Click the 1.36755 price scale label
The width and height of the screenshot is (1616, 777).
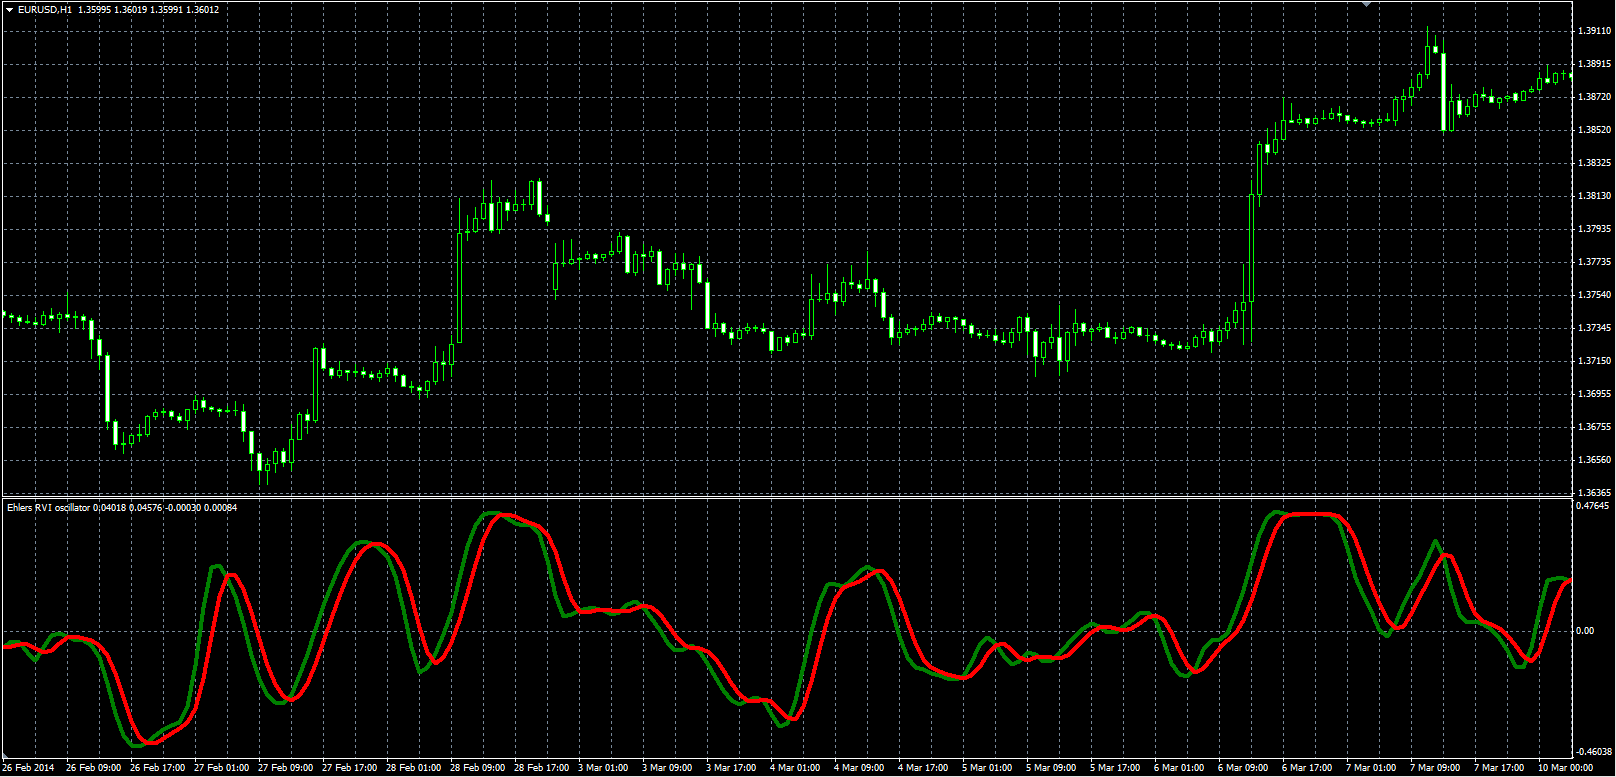click(1594, 427)
